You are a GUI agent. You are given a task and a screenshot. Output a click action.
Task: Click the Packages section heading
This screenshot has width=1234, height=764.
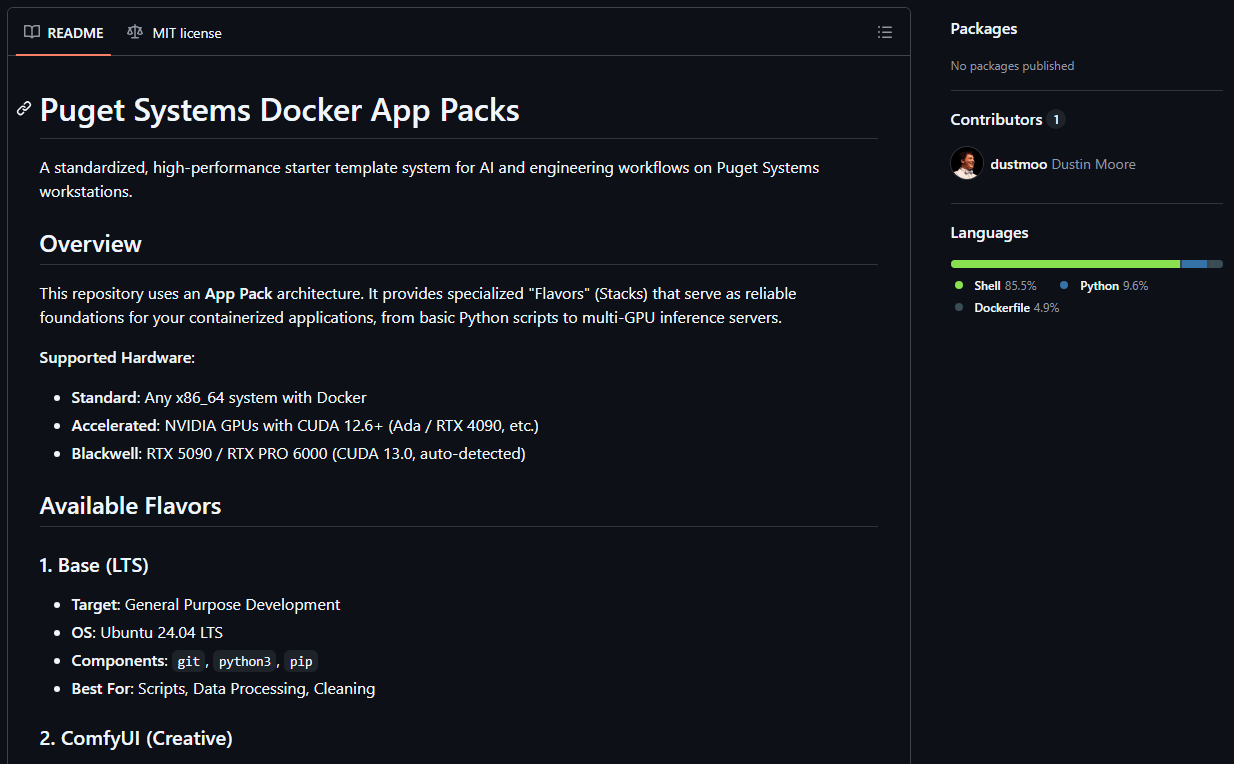click(983, 29)
